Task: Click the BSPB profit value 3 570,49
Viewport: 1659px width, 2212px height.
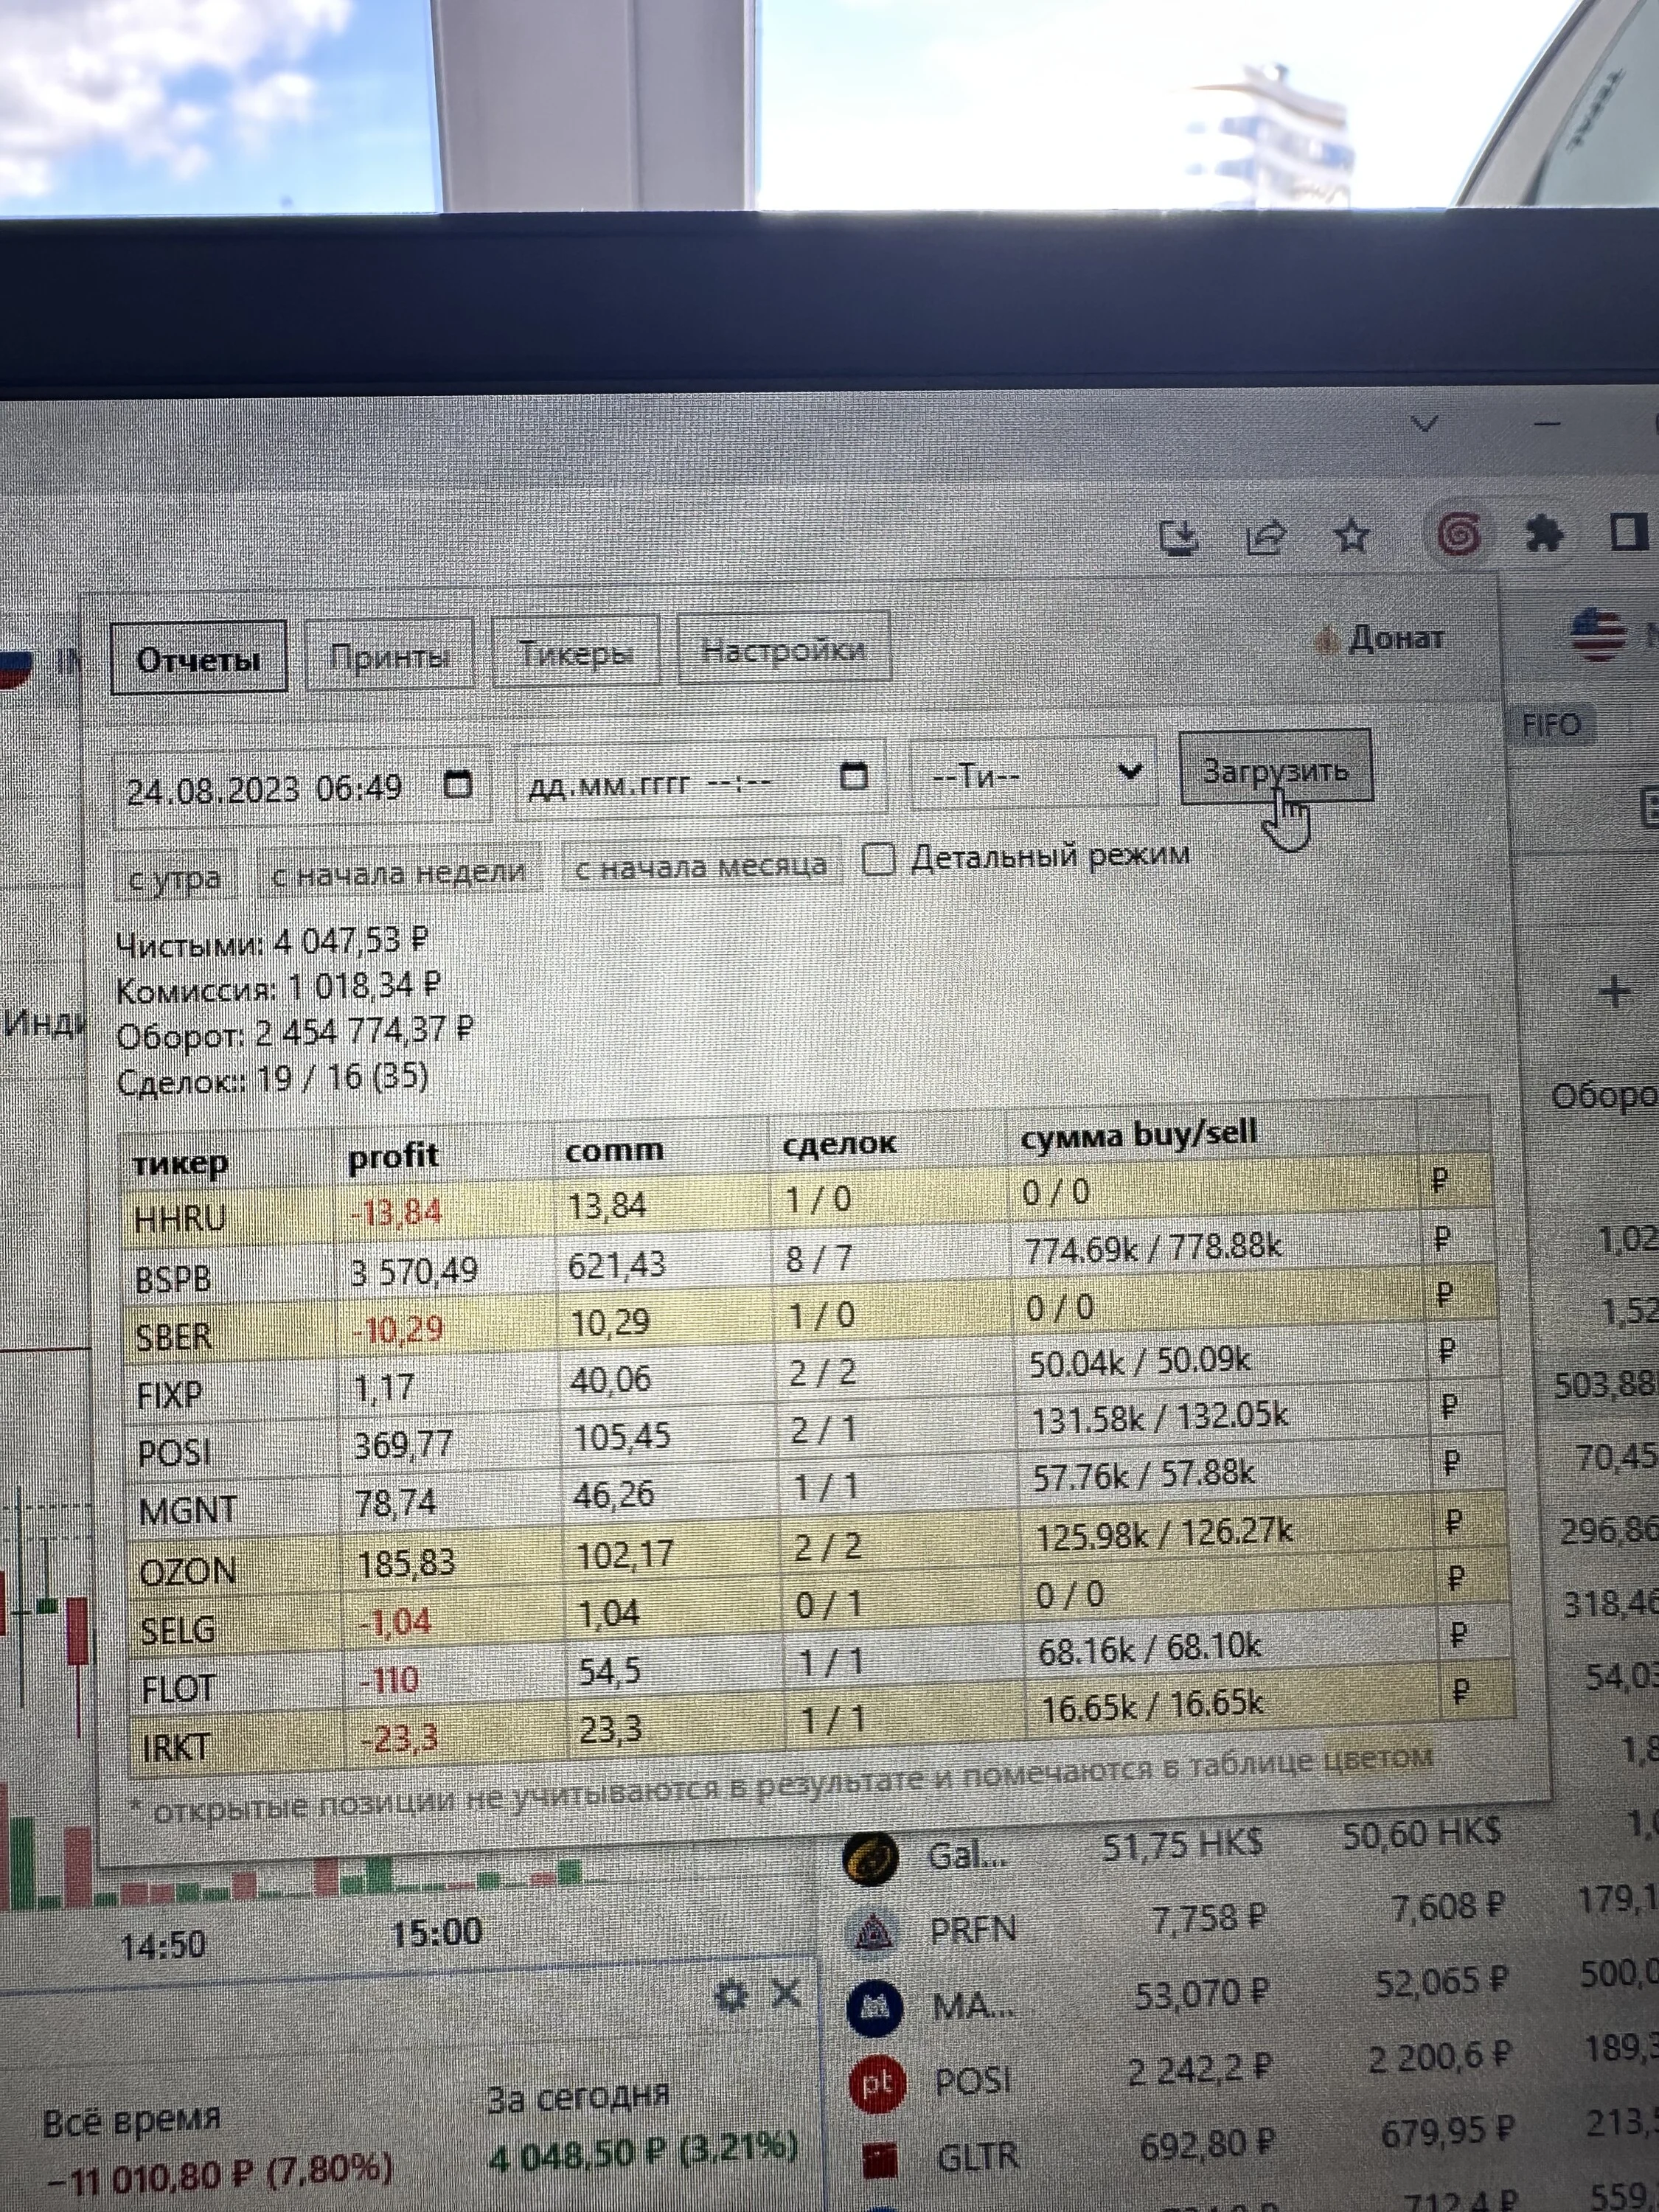Action: pos(414,1272)
